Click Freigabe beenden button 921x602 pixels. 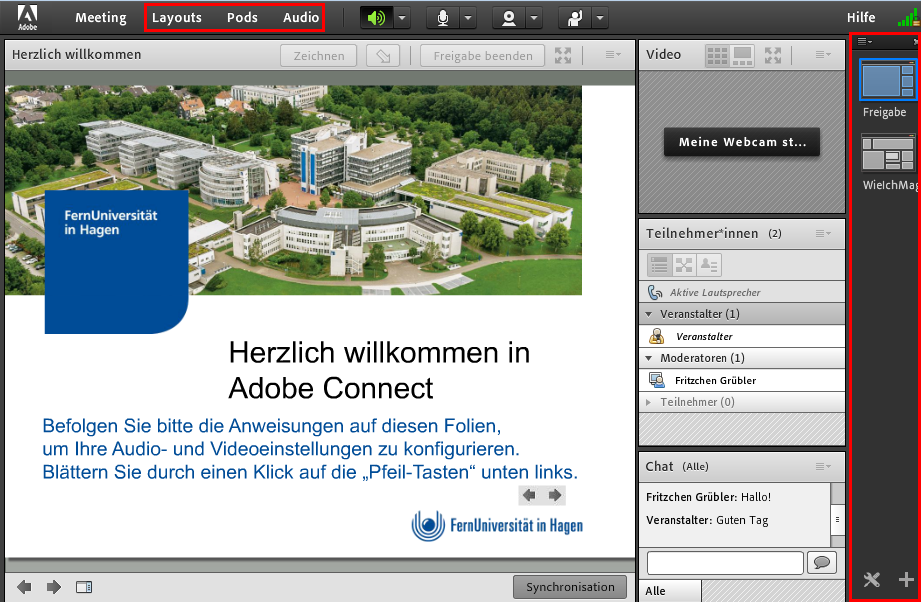483,56
